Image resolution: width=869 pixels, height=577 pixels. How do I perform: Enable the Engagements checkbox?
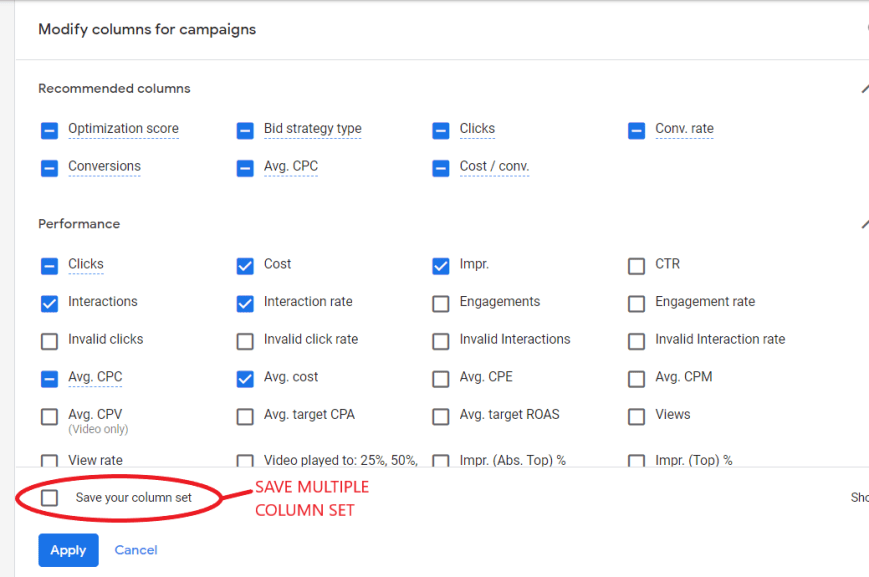point(441,304)
